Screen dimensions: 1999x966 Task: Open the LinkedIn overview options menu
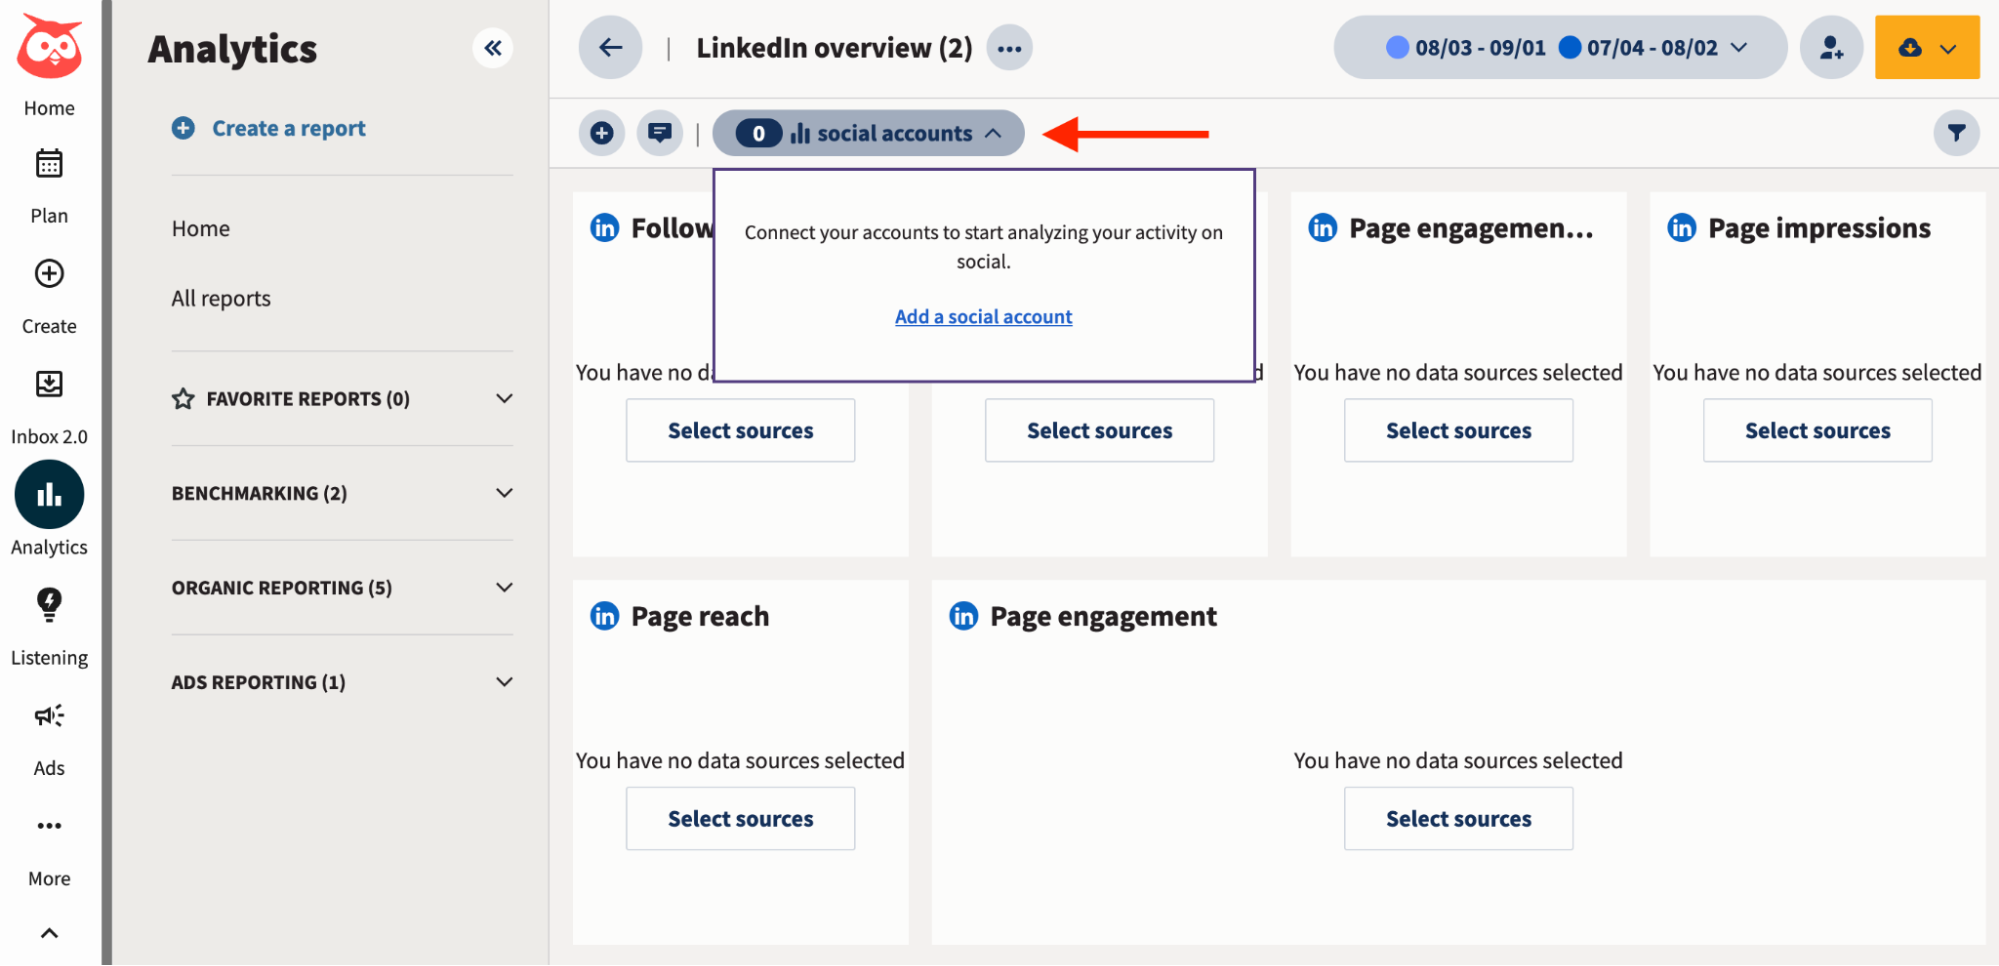1009,47
